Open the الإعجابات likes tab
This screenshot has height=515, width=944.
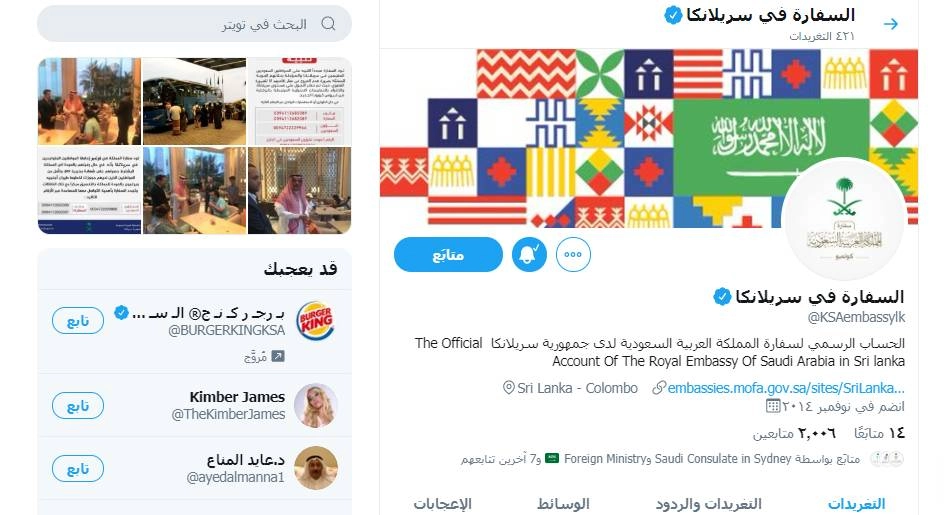442,504
